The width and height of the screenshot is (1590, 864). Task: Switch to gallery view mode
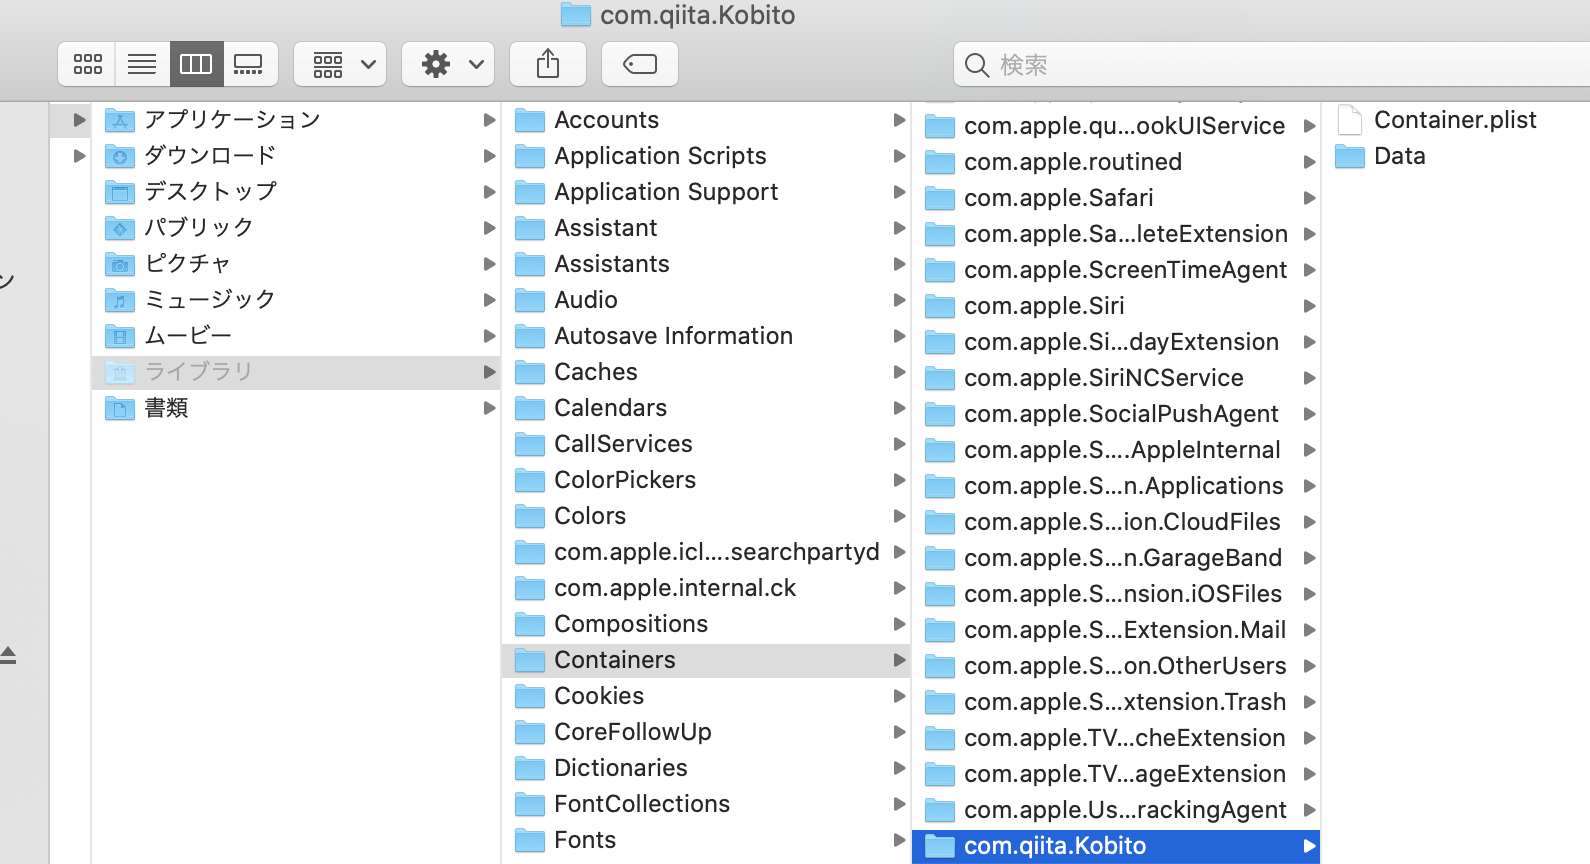click(250, 64)
